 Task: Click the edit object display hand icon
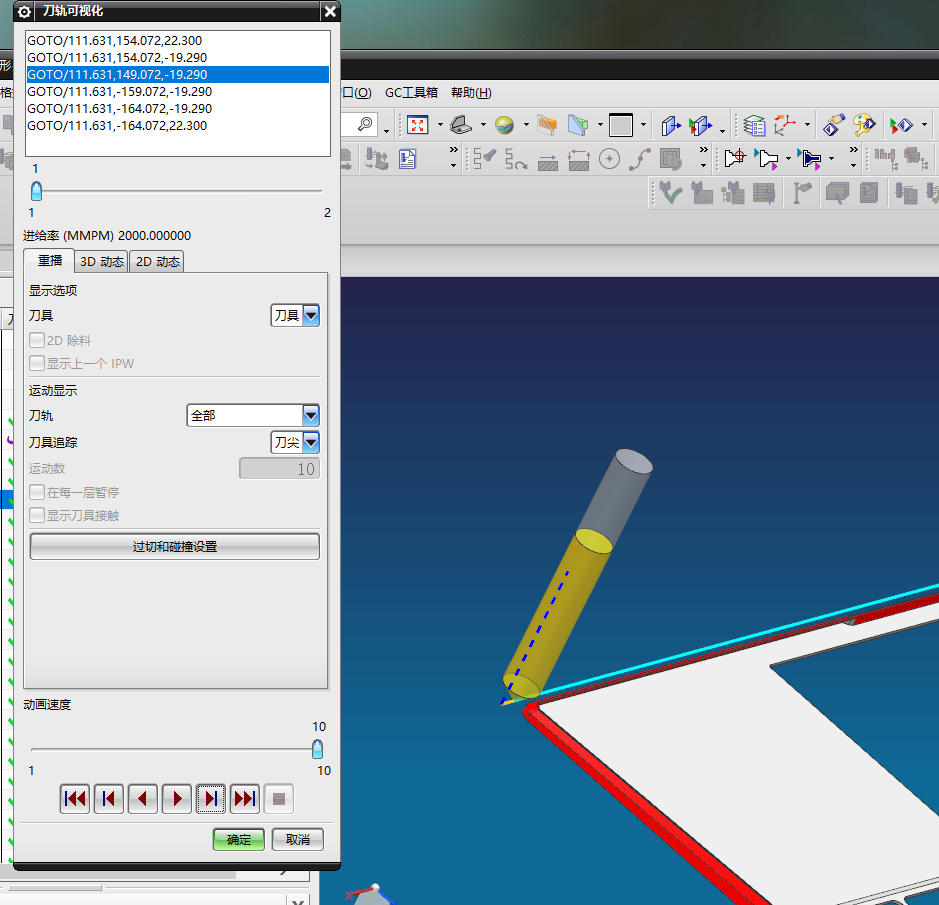(834, 125)
